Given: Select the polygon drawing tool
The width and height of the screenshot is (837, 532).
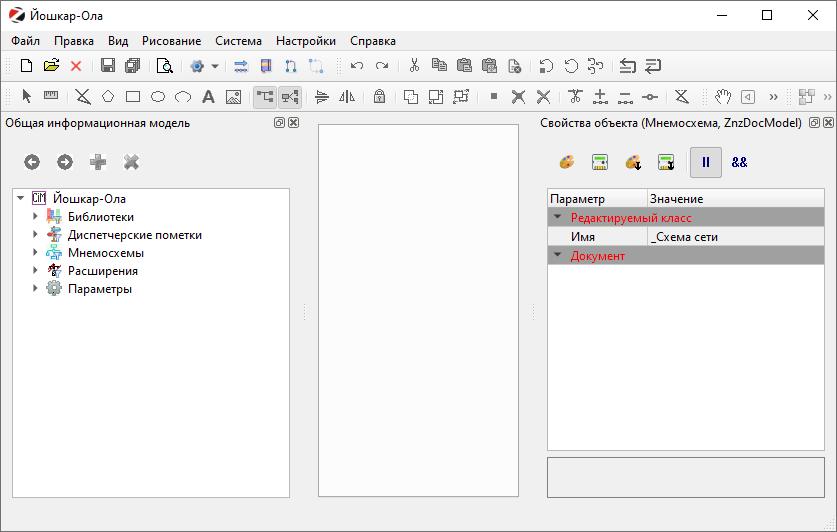Looking at the screenshot, I should coord(107,97).
